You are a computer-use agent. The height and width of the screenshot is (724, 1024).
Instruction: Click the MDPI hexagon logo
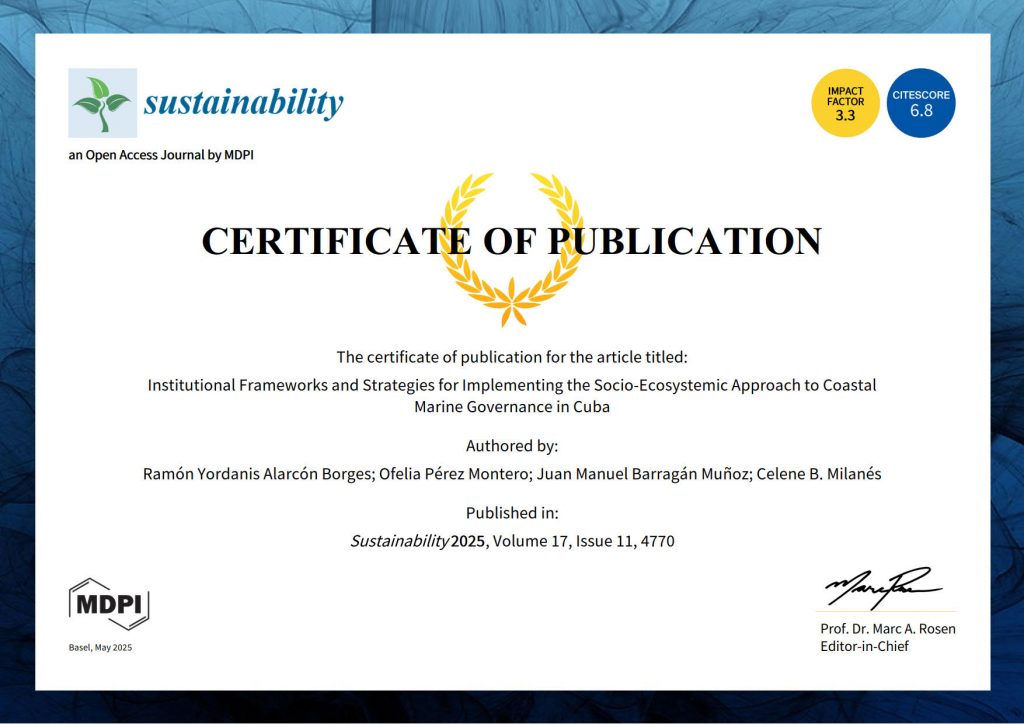point(109,604)
